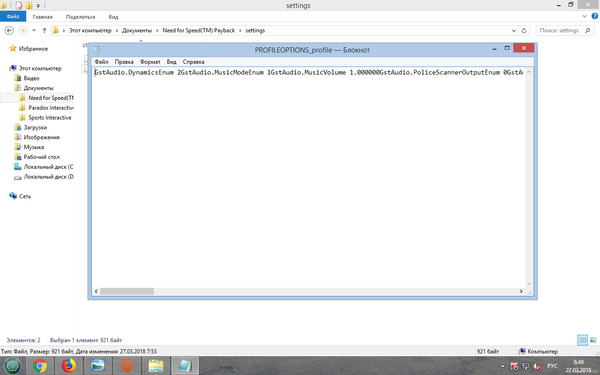Screen dimensions: 600x375
Task: Click Notepad window title icon
Action: [x=97, y=50]
